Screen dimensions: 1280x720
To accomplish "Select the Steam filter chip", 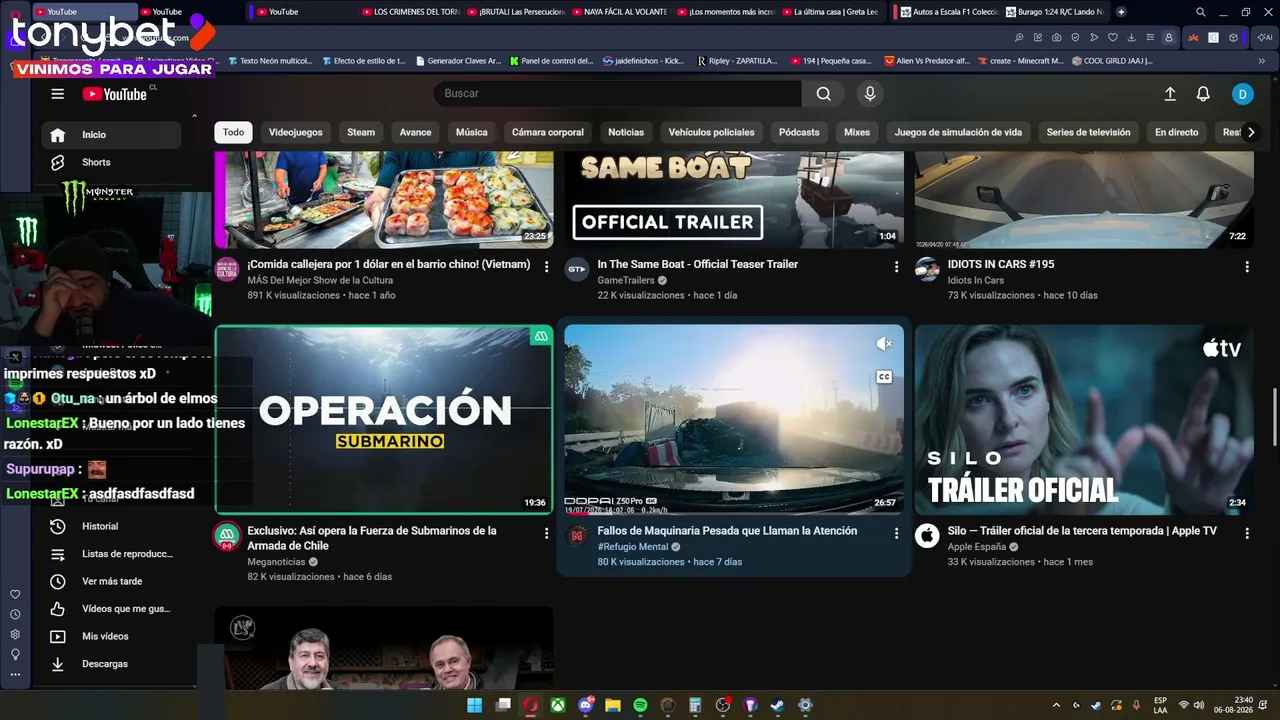I will [x=361, y=132].
